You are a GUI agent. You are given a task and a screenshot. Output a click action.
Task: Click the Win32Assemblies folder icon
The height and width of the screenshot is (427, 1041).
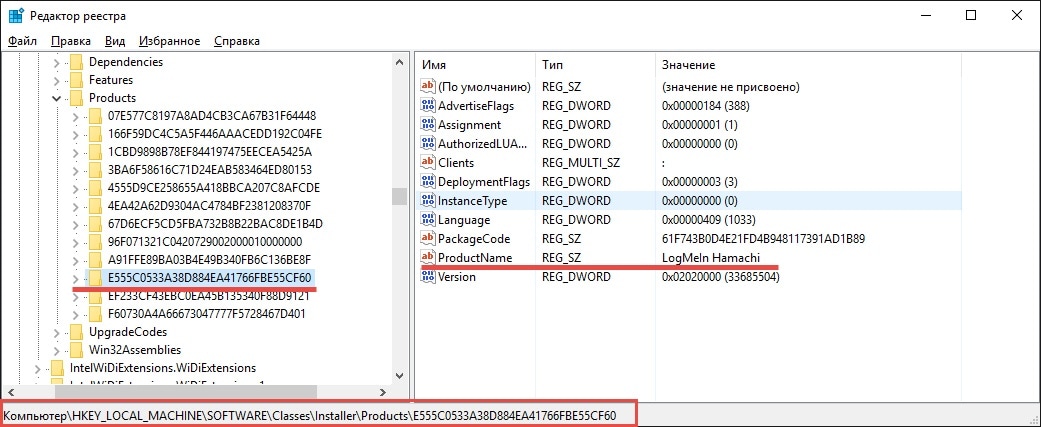76,350
